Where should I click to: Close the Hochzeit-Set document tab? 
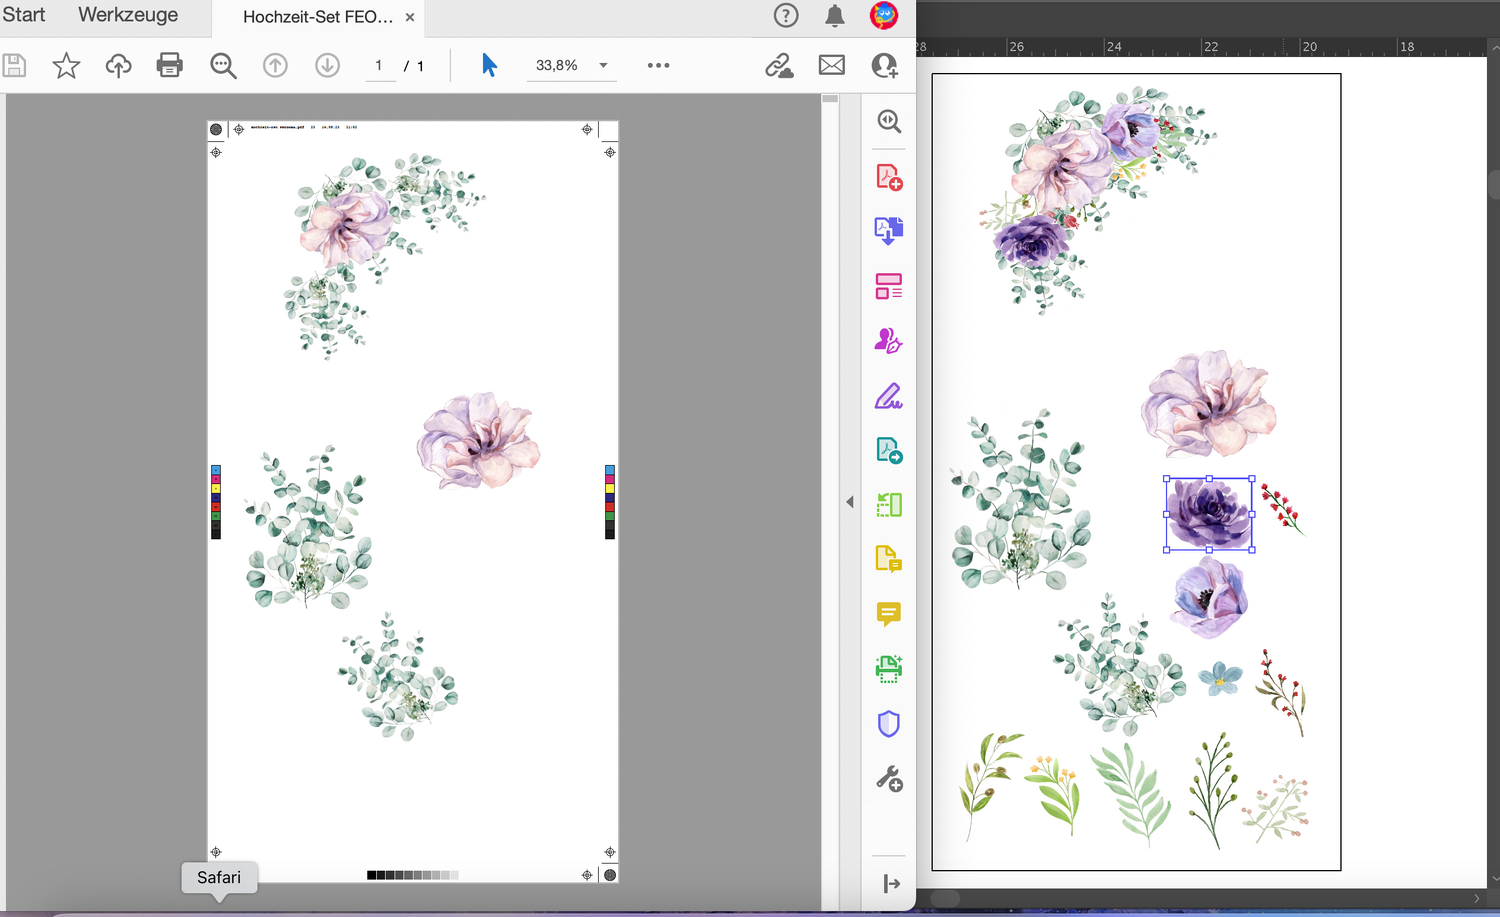coord(410,17)
